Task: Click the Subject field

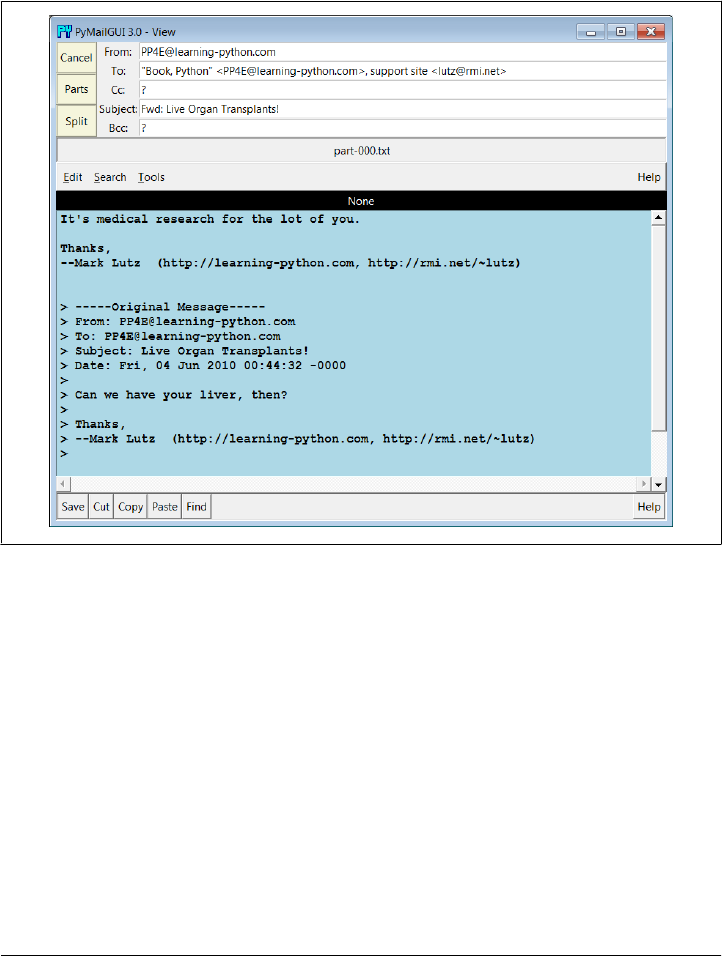Action: [x=402, y=109]
